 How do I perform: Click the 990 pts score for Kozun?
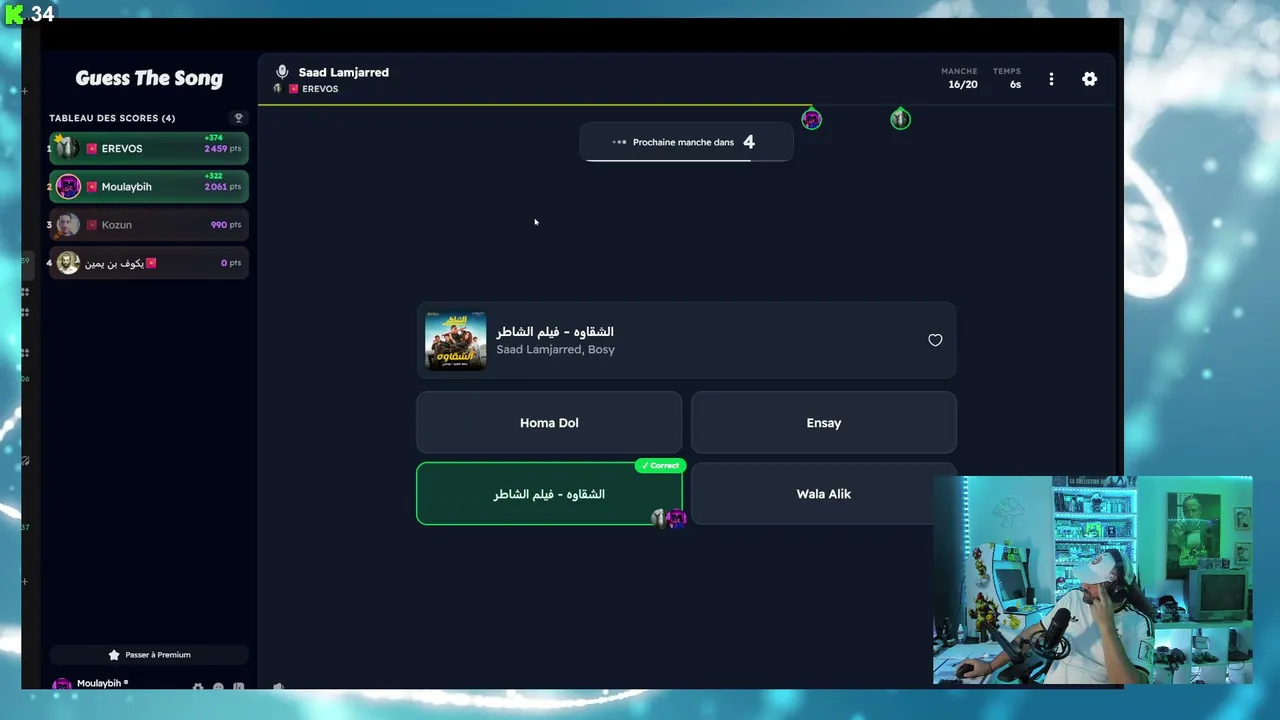click(x=226, y=225)
